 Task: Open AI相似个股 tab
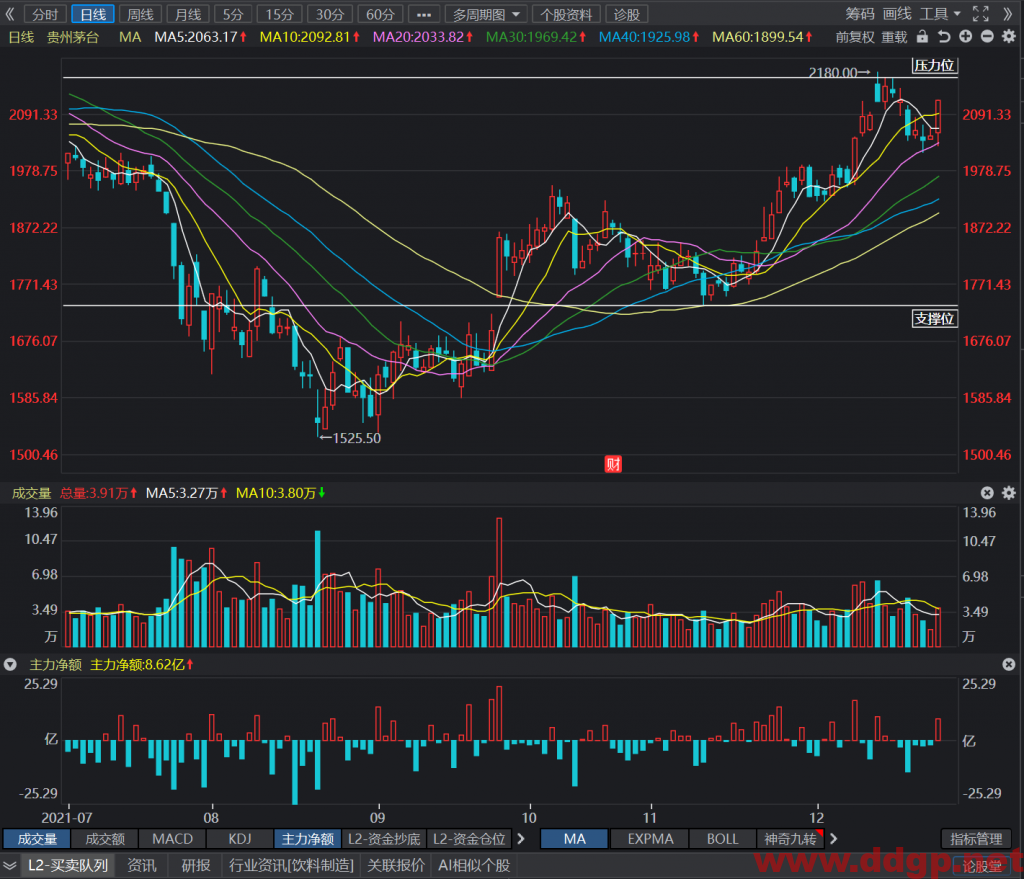coord(474,865)
